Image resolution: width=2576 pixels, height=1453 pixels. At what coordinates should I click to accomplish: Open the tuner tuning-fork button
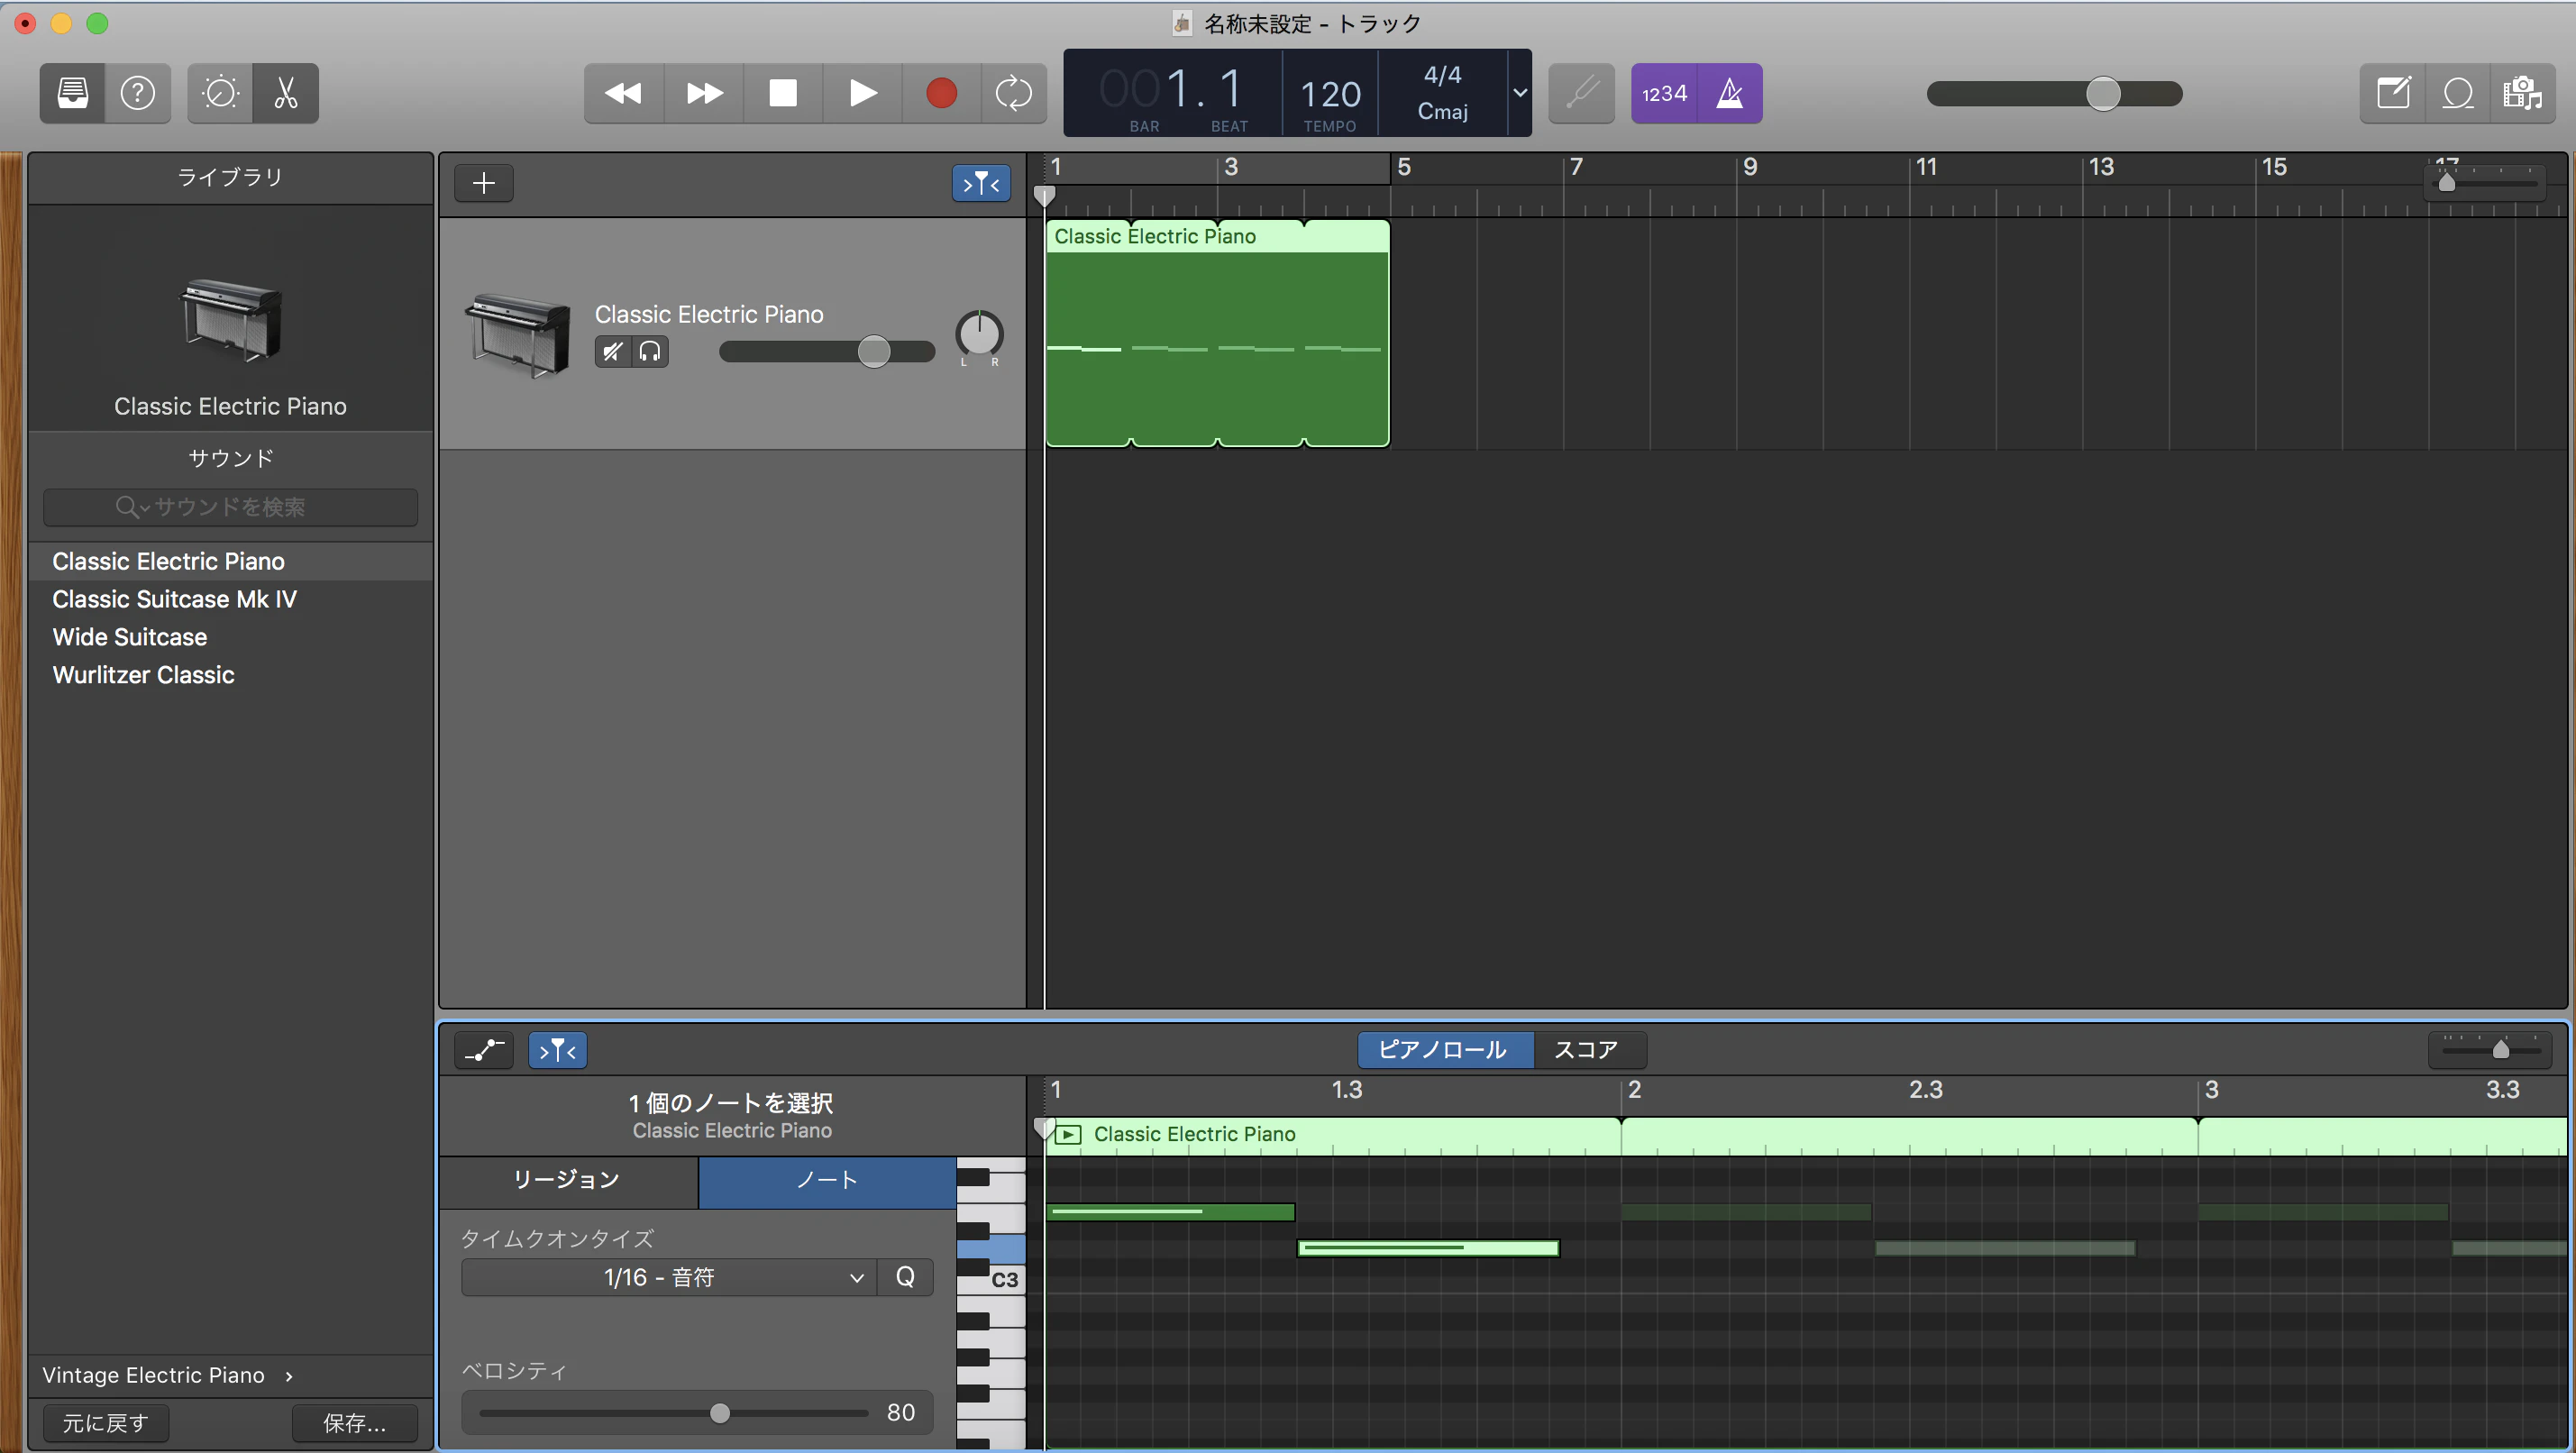coord(1581,93)
